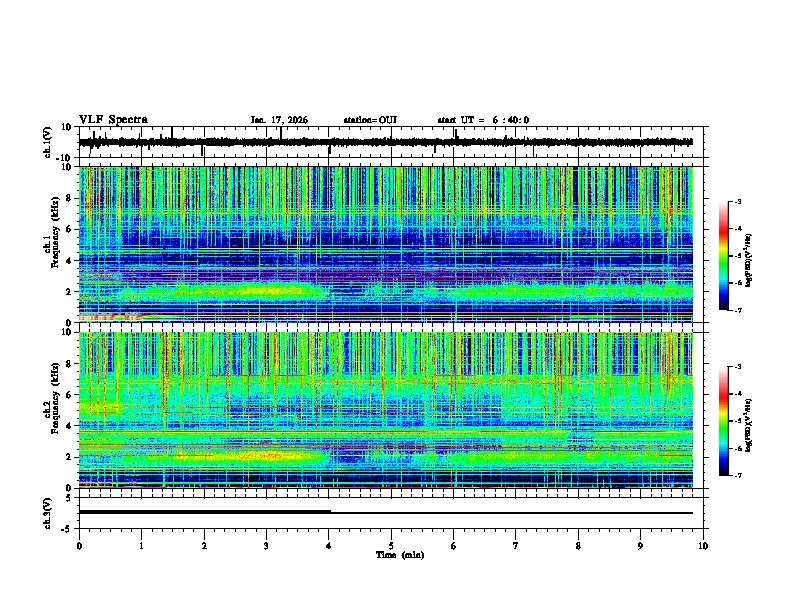
Task: Click time axis tick label "9"
Action: coord(640,546)
